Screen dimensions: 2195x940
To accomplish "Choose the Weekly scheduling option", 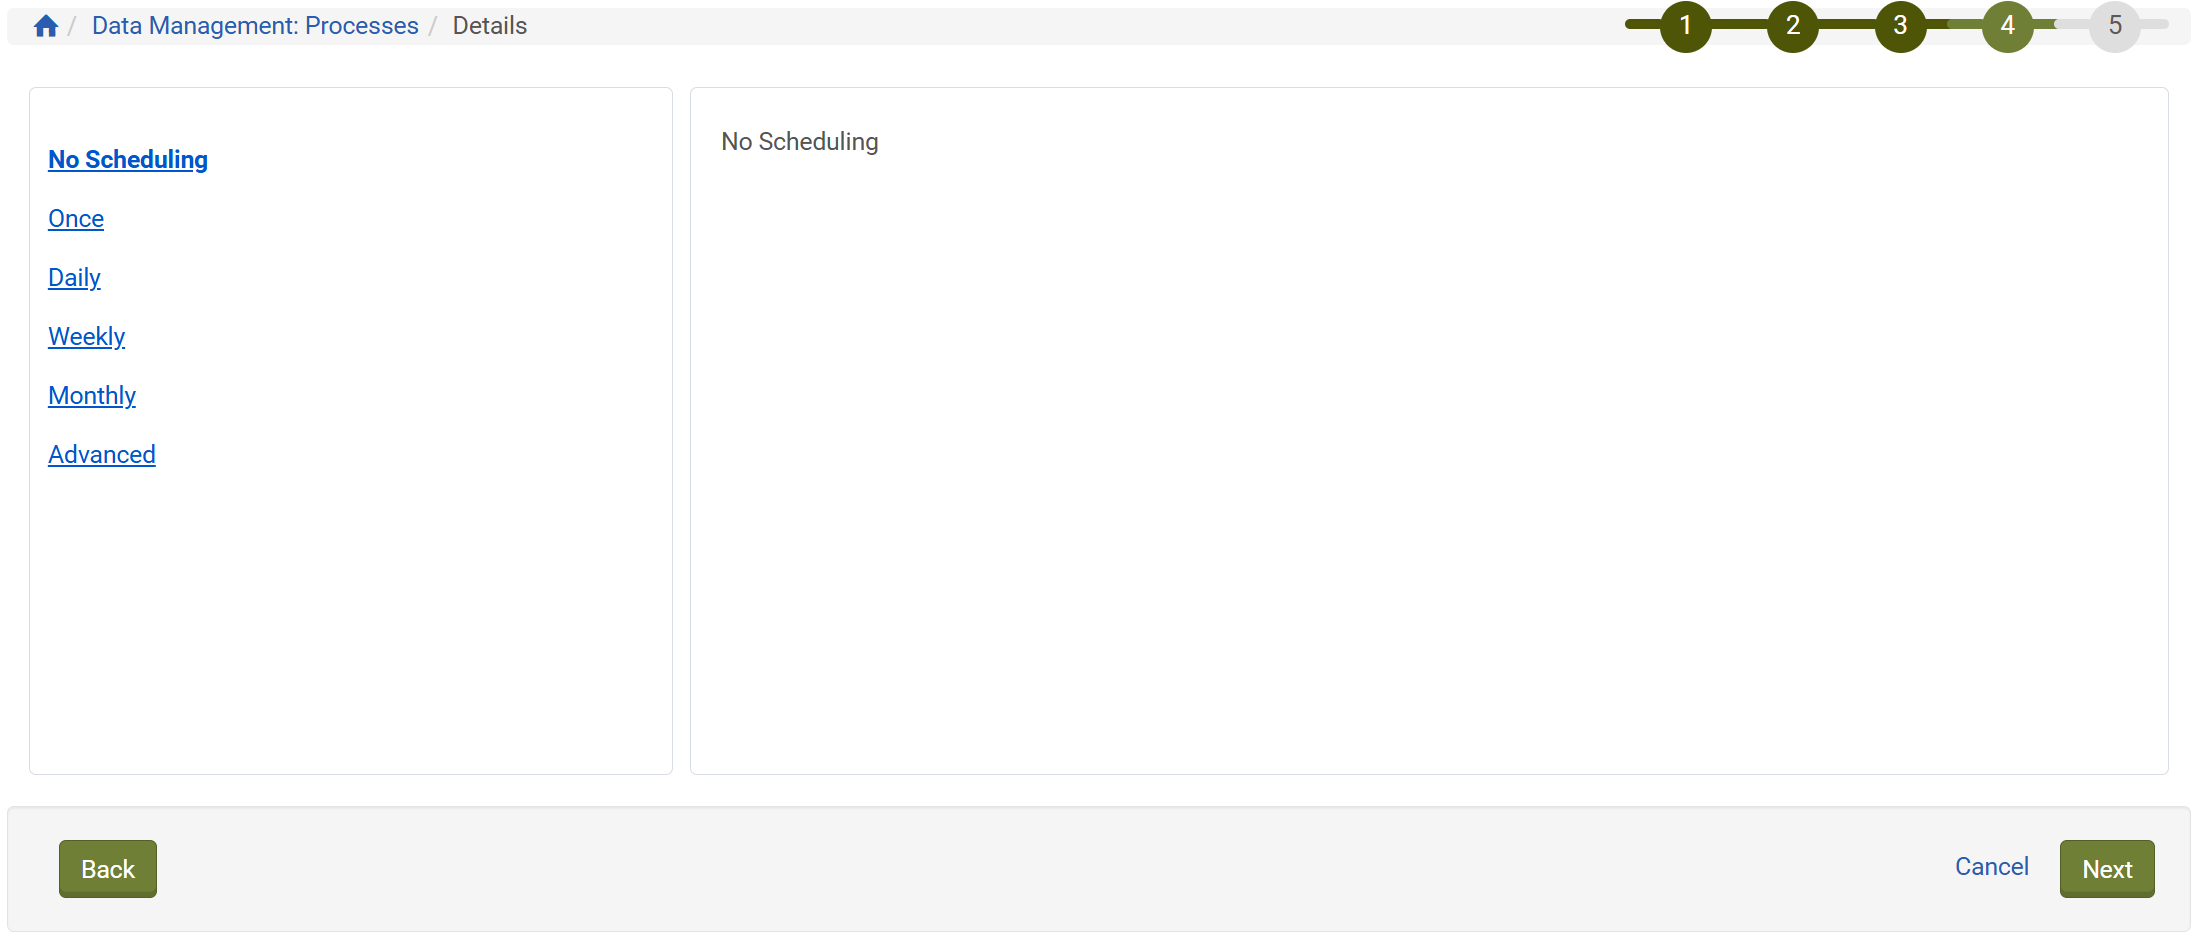I will tap(86, 336).
